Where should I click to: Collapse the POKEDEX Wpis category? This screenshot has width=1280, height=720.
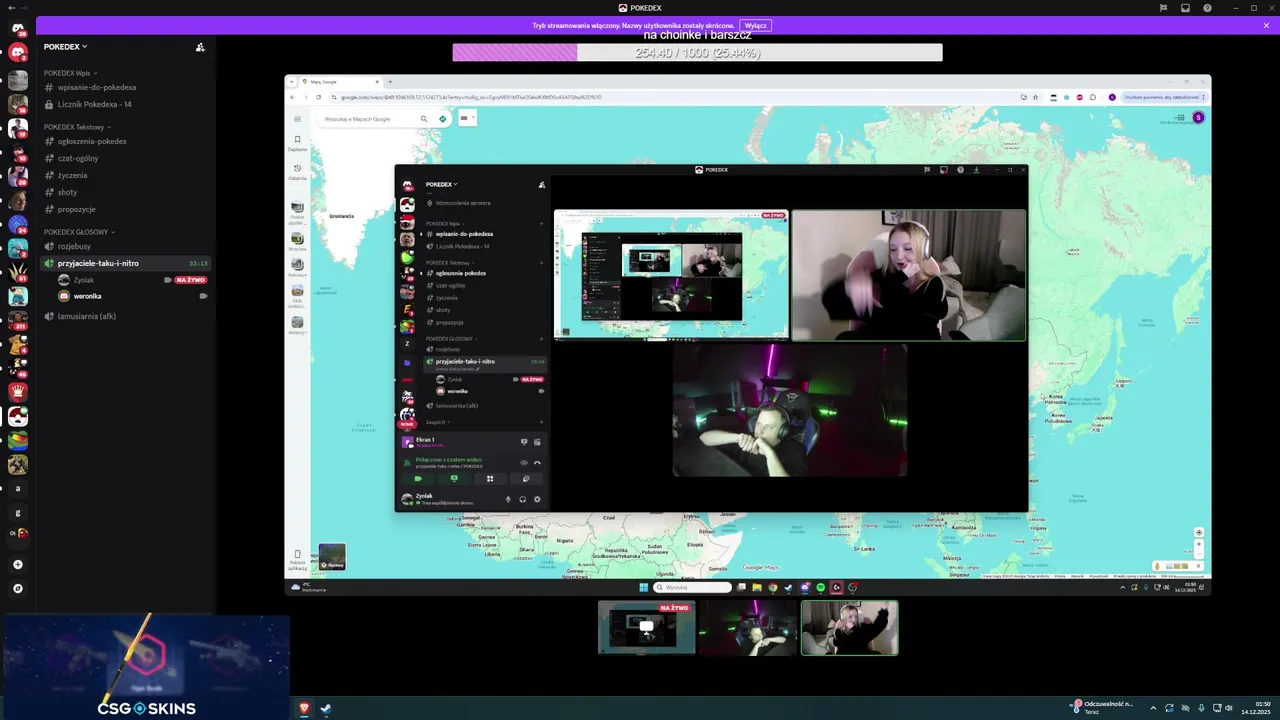70,73
